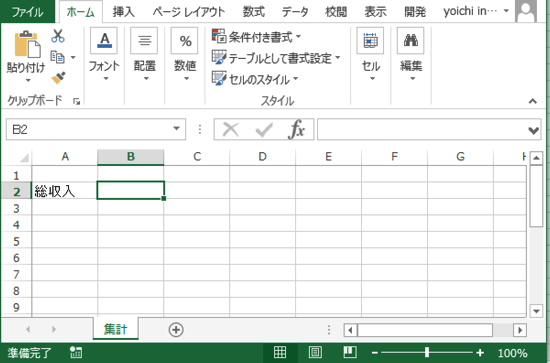Switch to the 表示 tab
Image resolution: width=550 pixels, height=363 pixels.
point(375,12)
